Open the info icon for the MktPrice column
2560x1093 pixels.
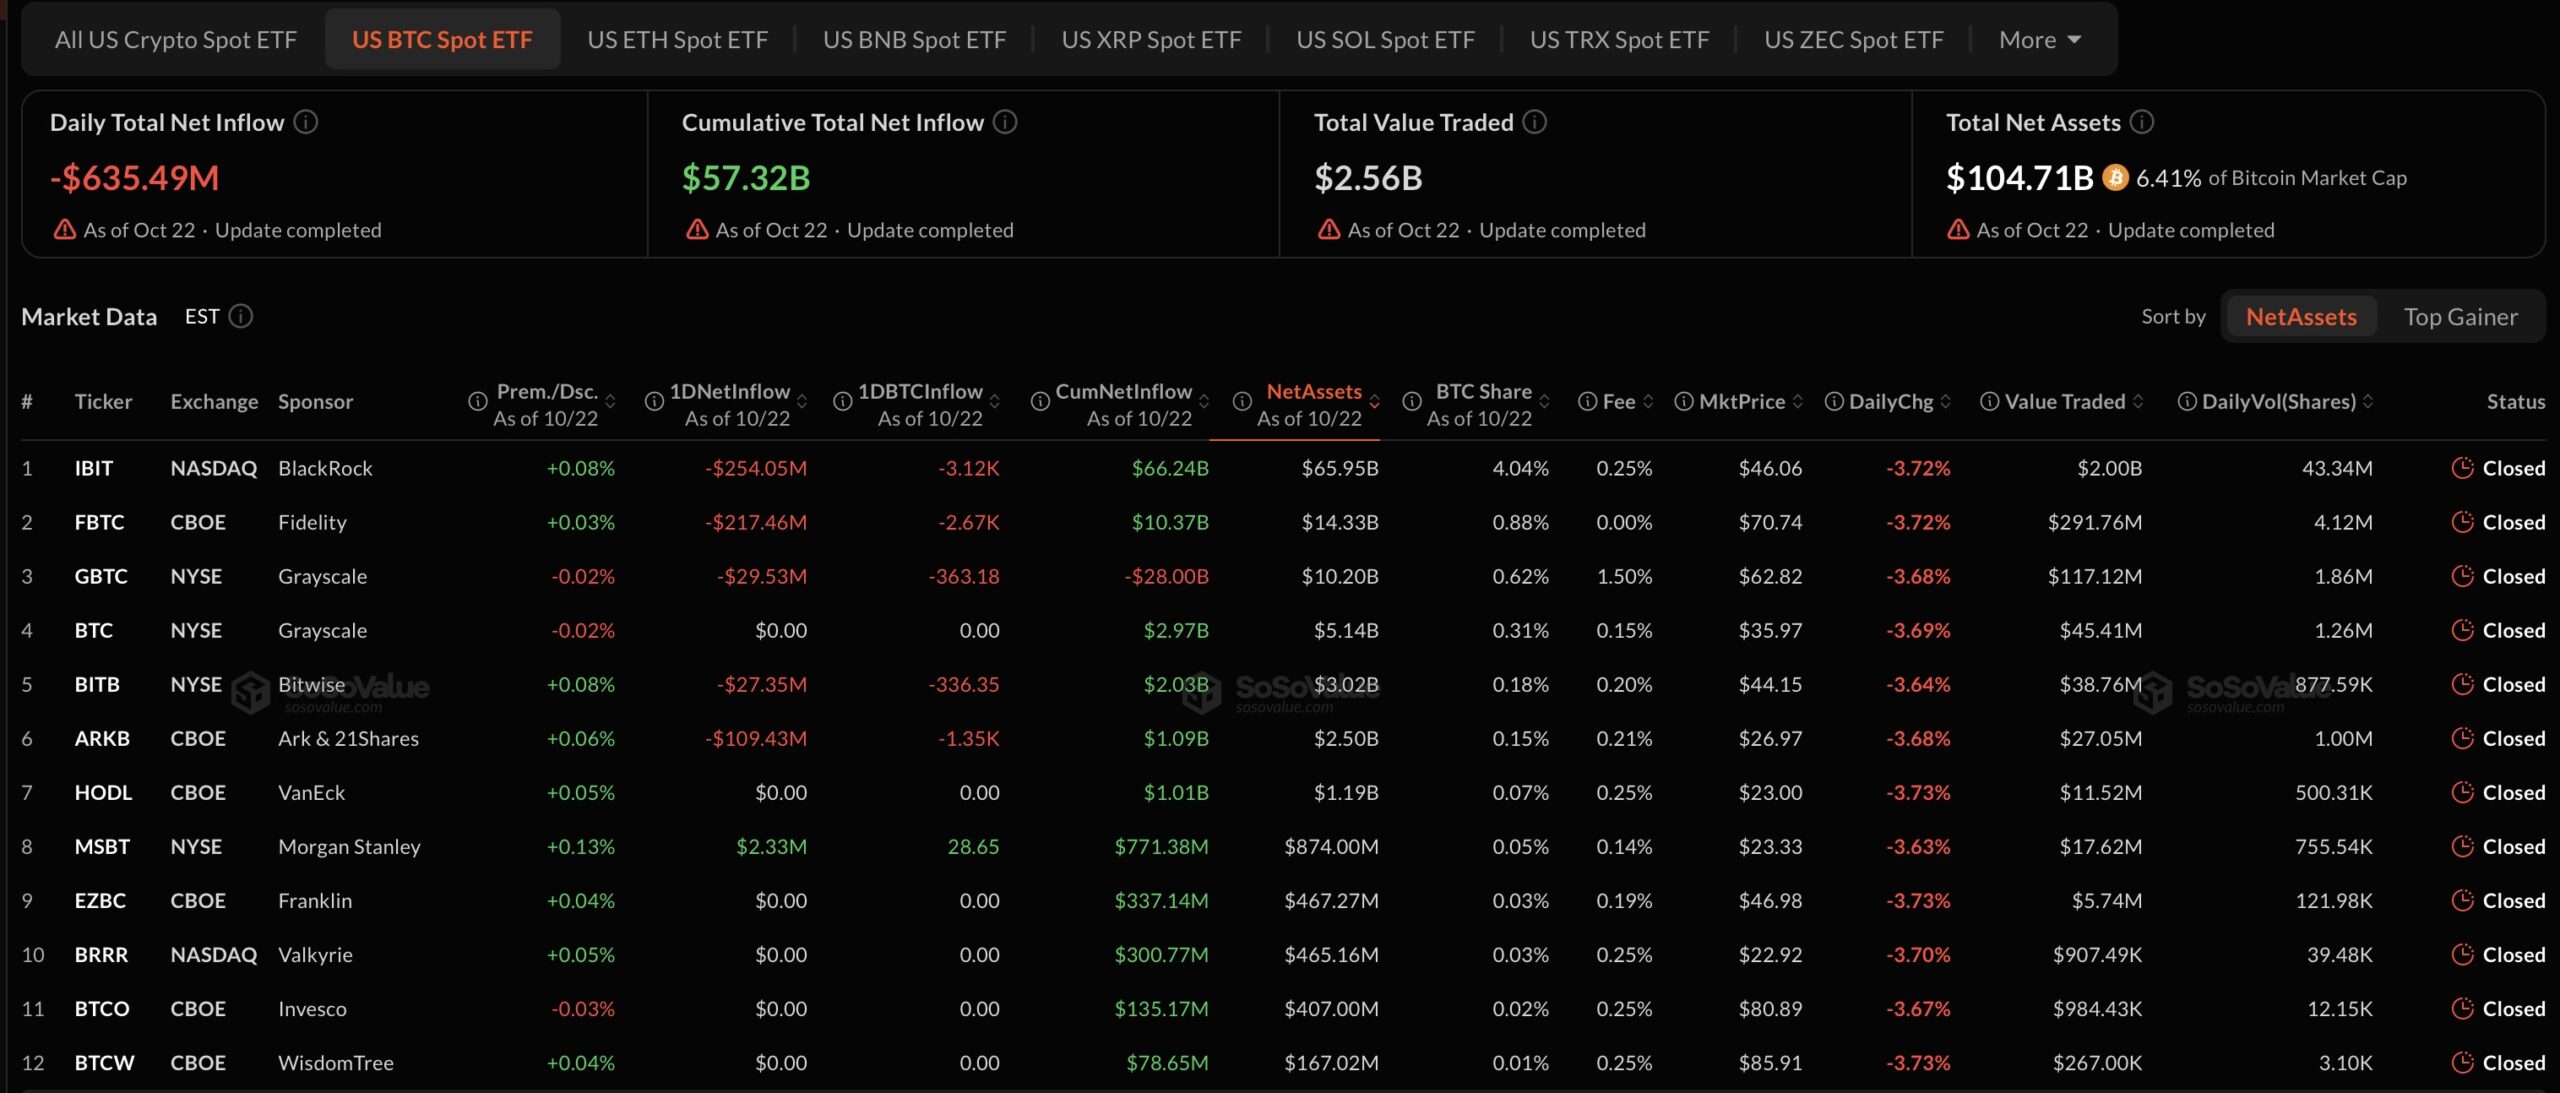point(1684,401)
